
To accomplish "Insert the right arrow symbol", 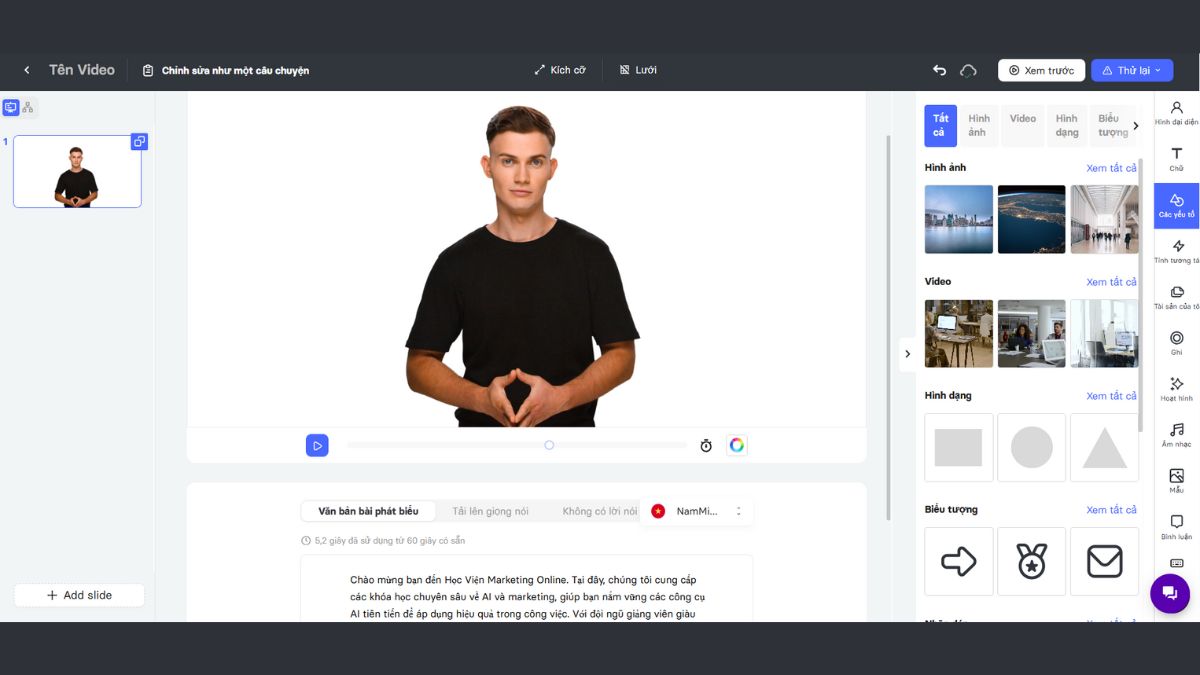I will coord(959,561).
